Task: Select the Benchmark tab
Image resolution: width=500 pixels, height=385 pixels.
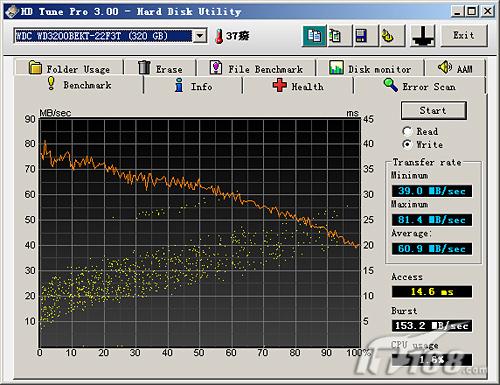Action: pyautogui.click(x=79, y=85)
